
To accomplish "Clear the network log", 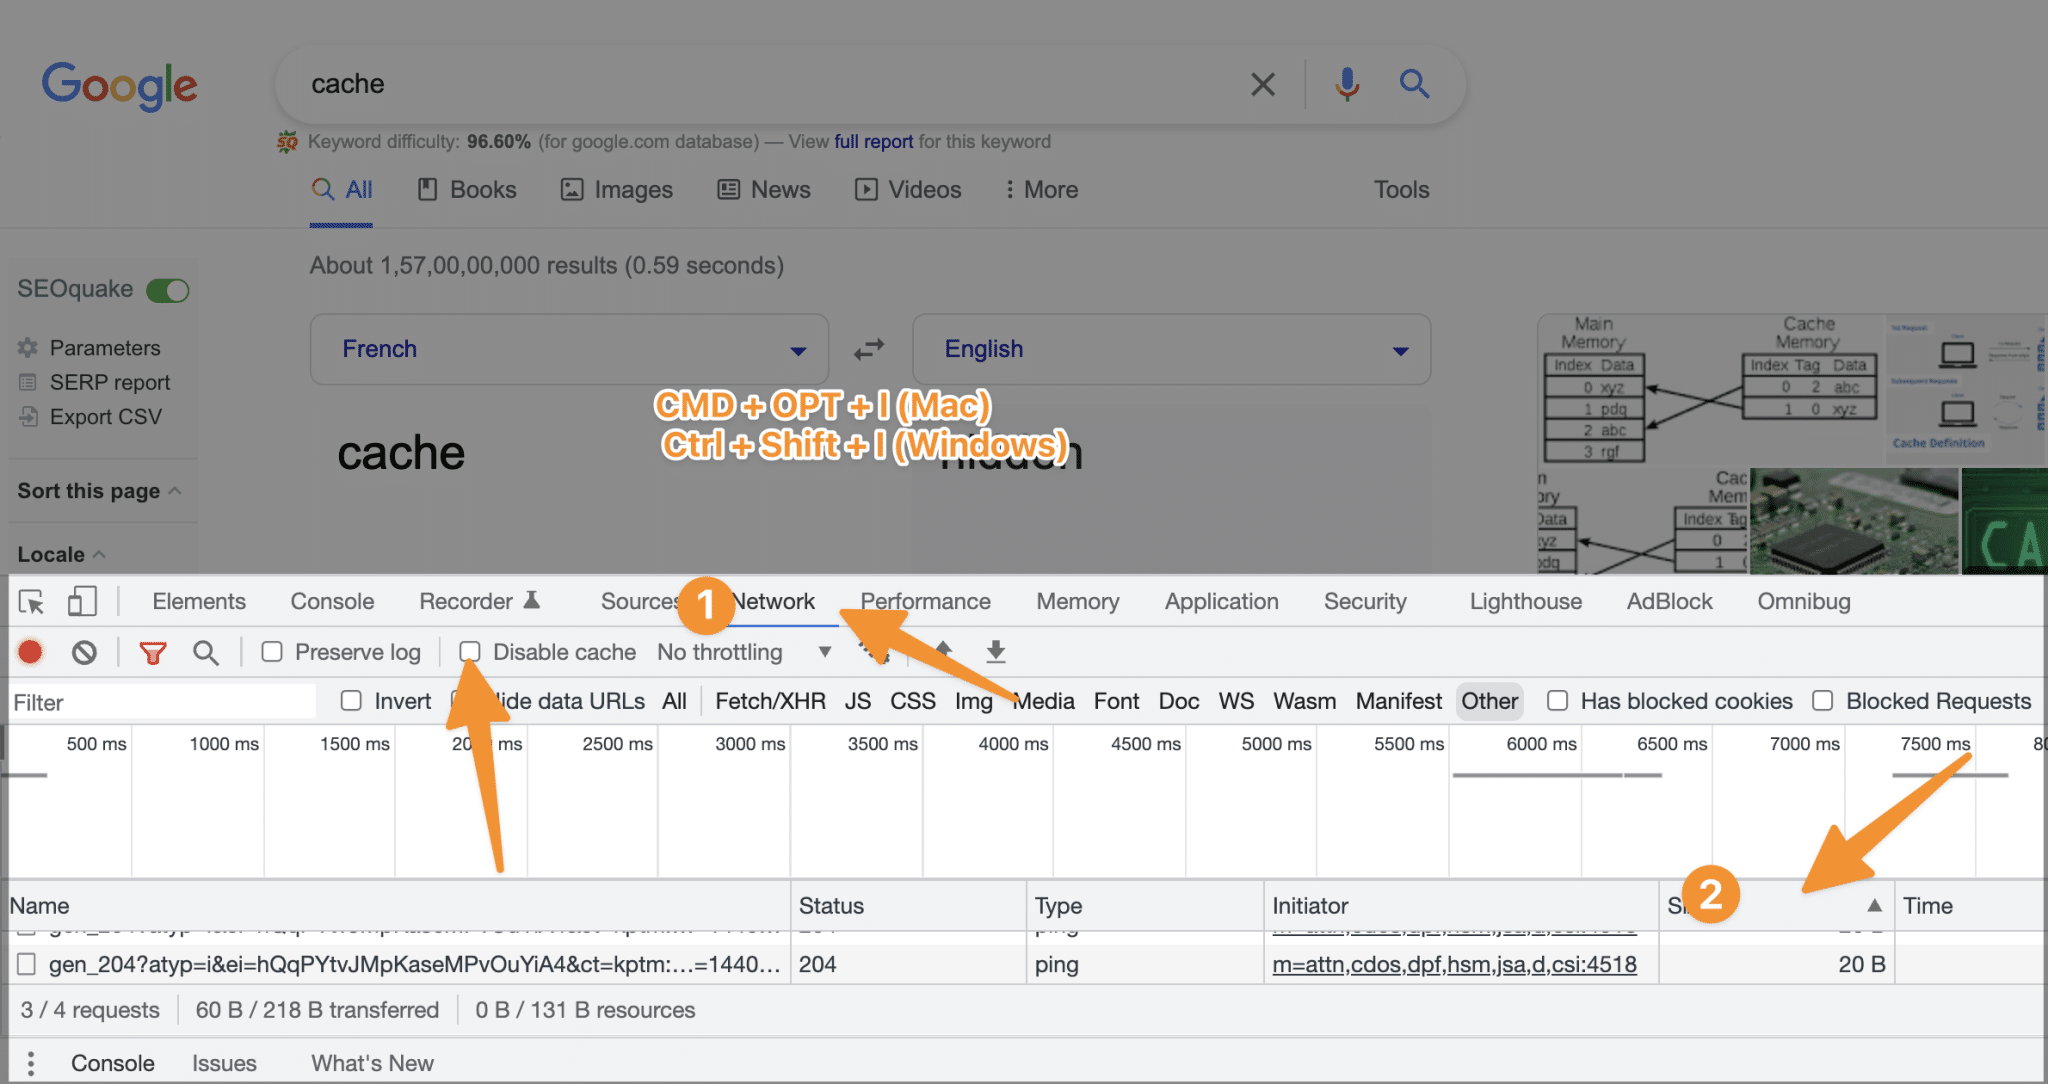I will pos(85,651).
